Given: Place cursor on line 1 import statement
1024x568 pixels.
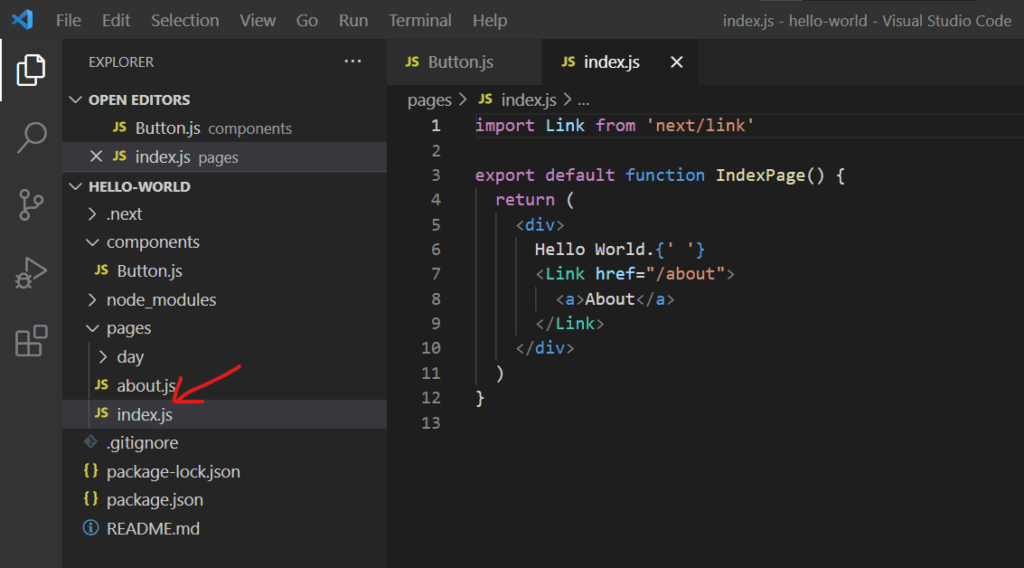Looking at the screenshot, I should [614, 125].
